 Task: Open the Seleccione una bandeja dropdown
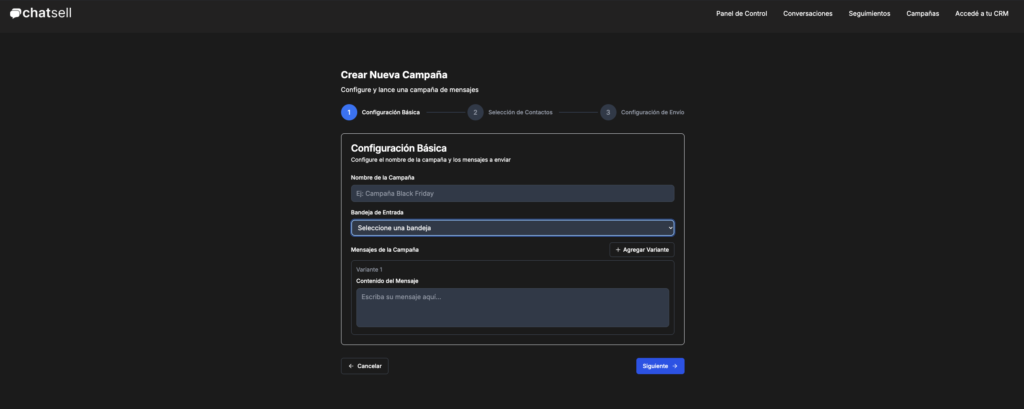[x=513, y=228]
